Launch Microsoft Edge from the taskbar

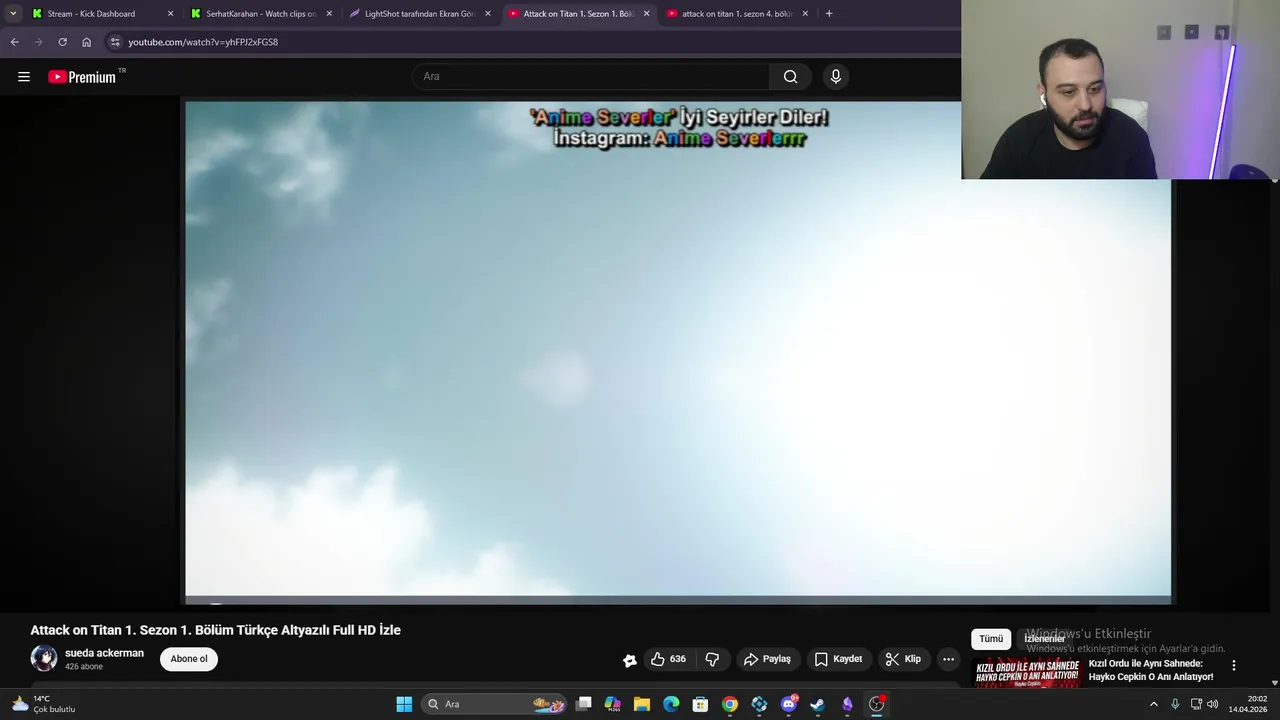click(x=671, y=704)
